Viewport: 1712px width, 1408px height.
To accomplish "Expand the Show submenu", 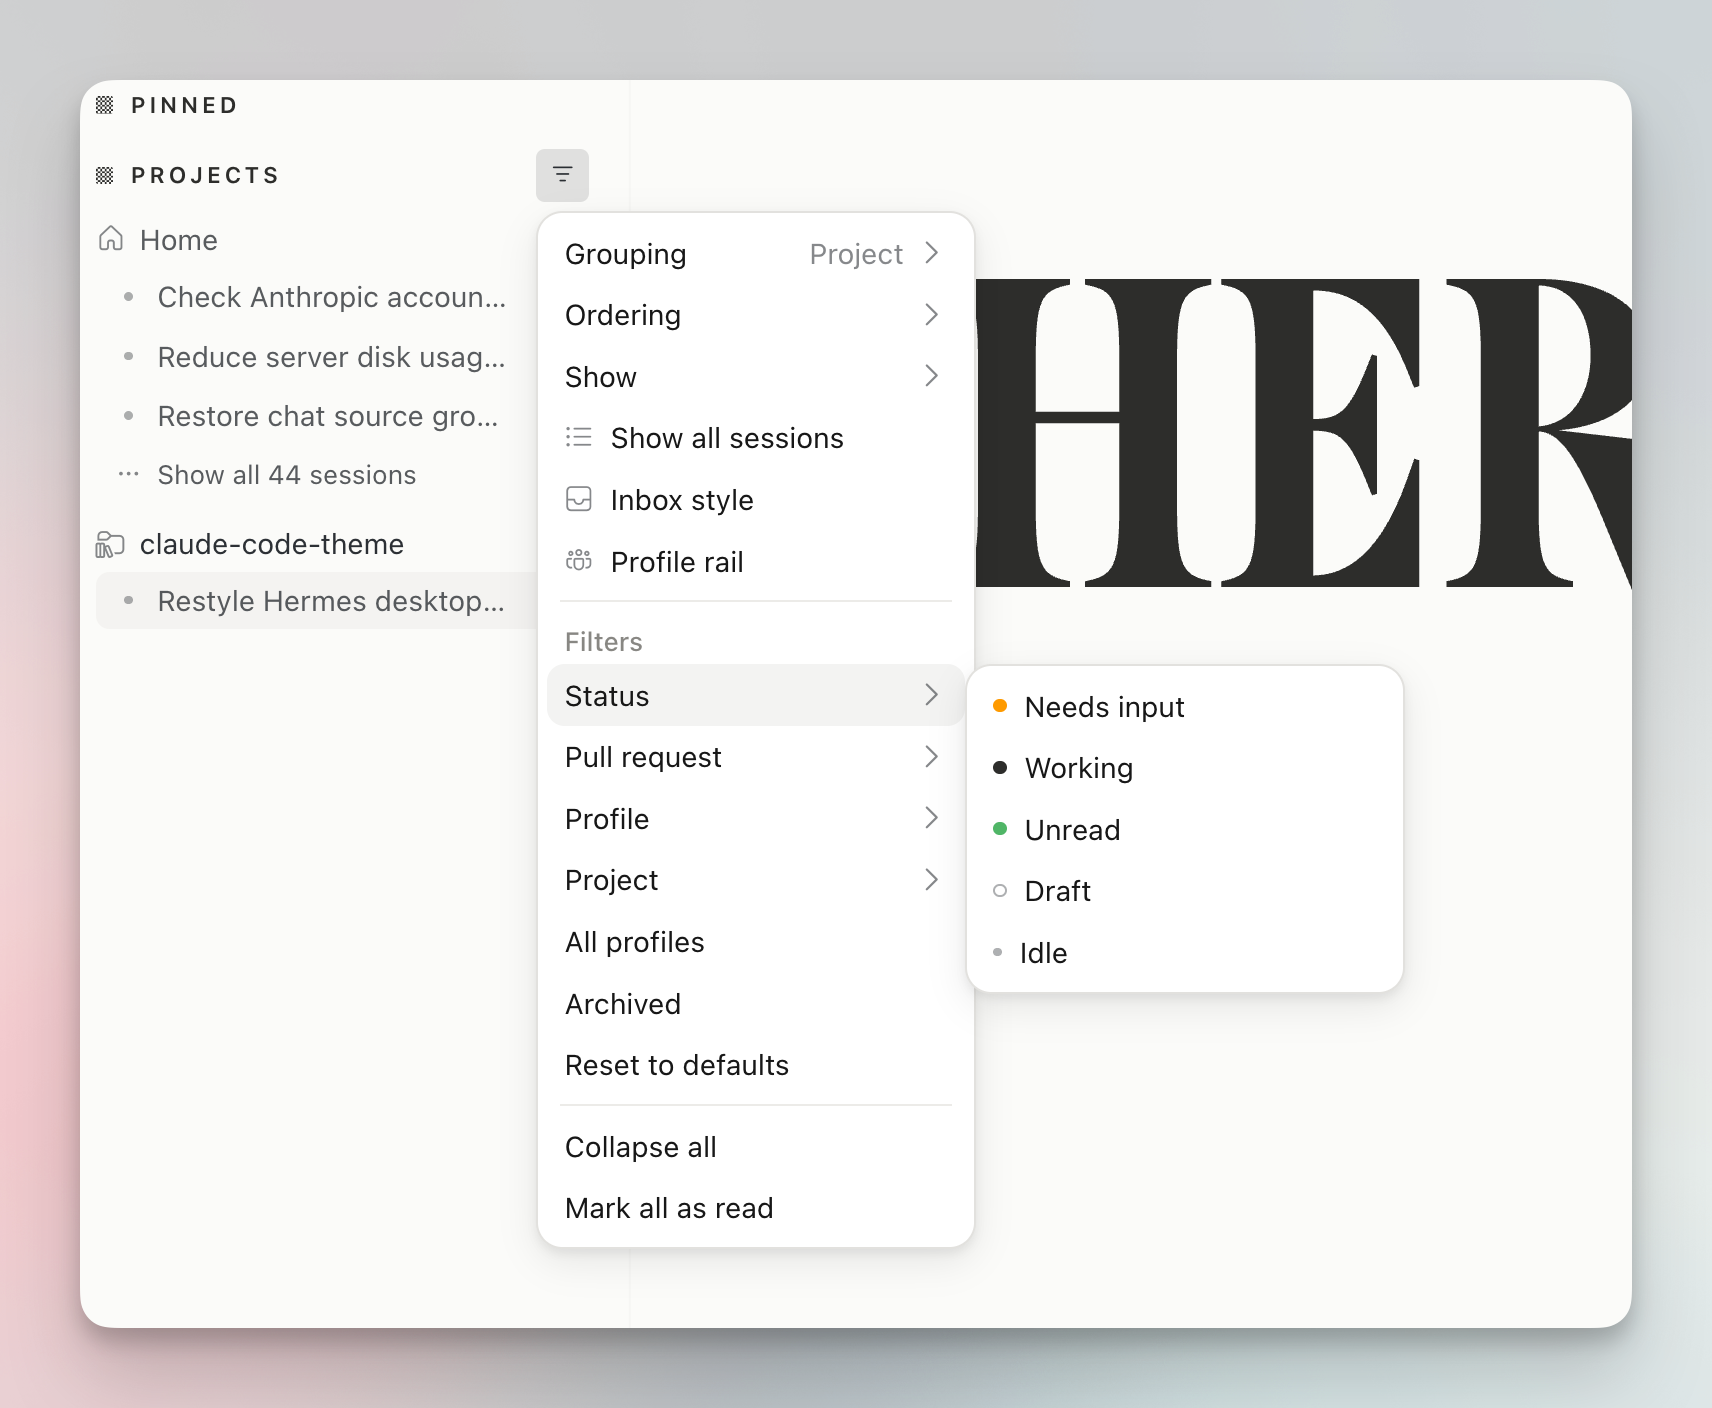I will tap(756, 377).
